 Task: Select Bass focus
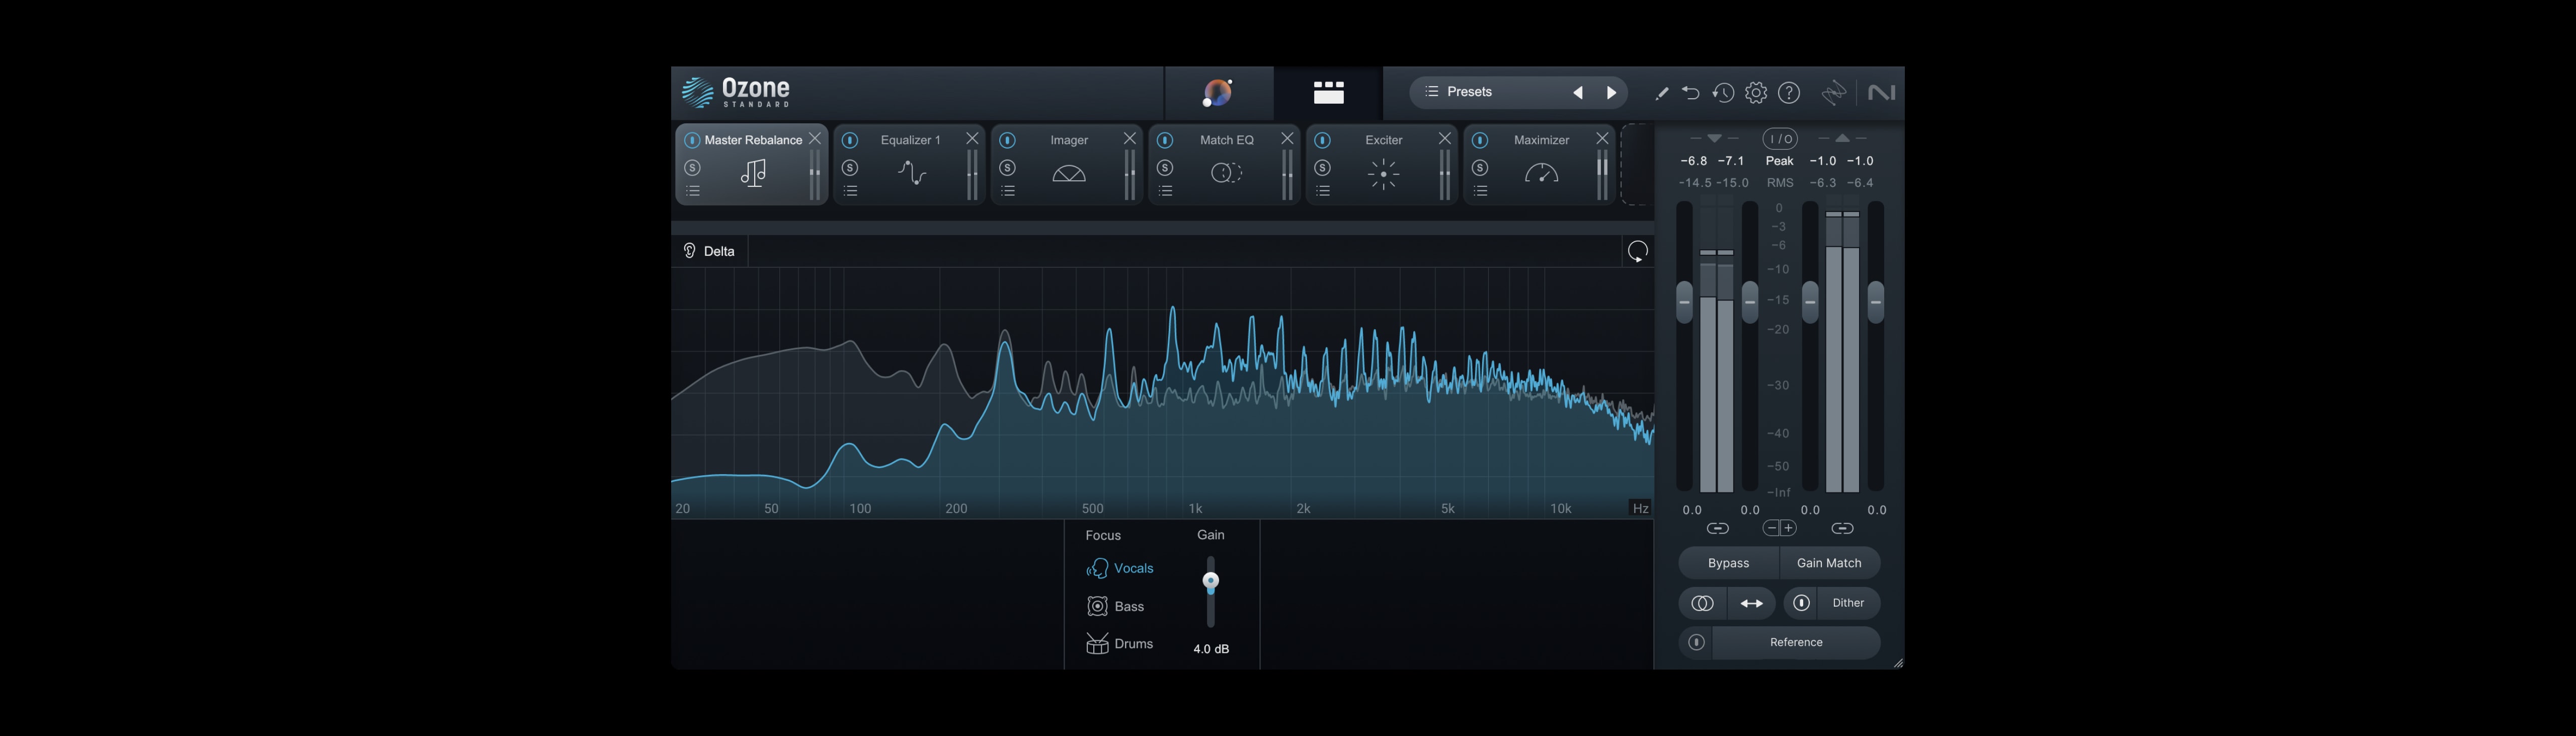pos(1115,606)
